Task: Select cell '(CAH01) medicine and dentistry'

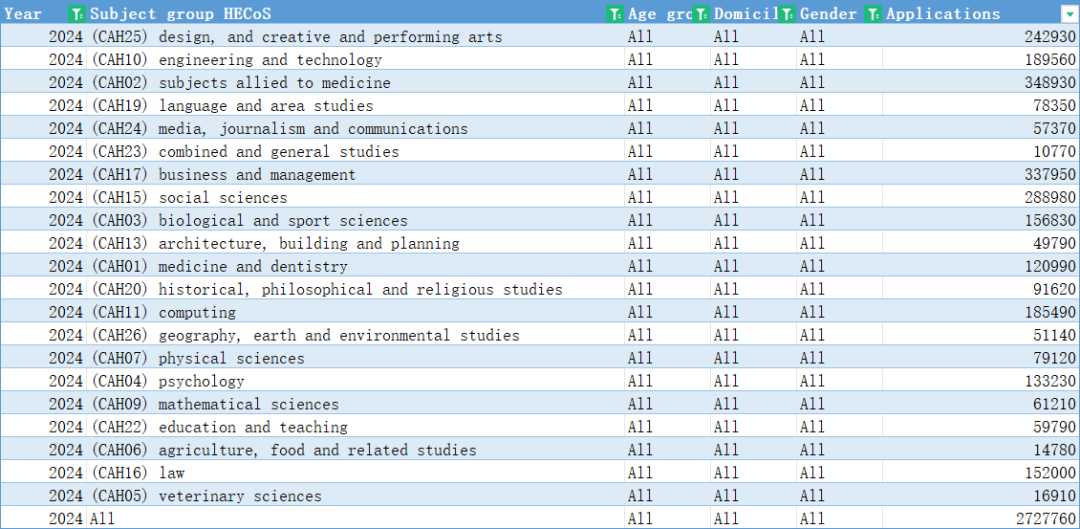Action: tap(355, 267)
